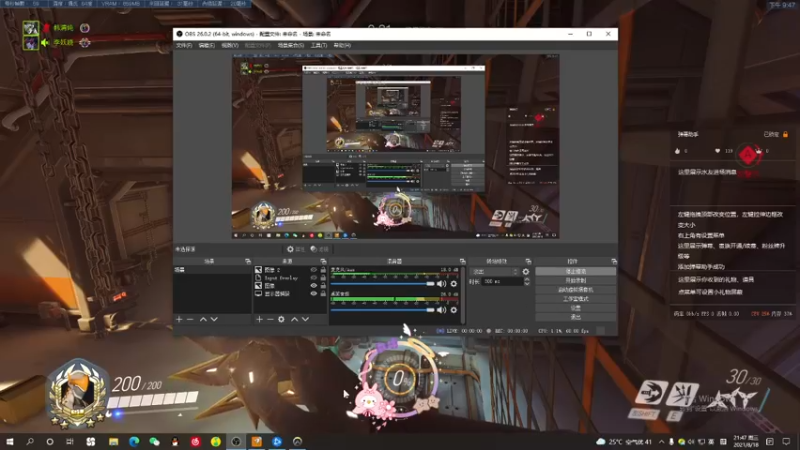Open File Explorer from the taskbar
Screen dimensions: 800x450
point(114,441)
